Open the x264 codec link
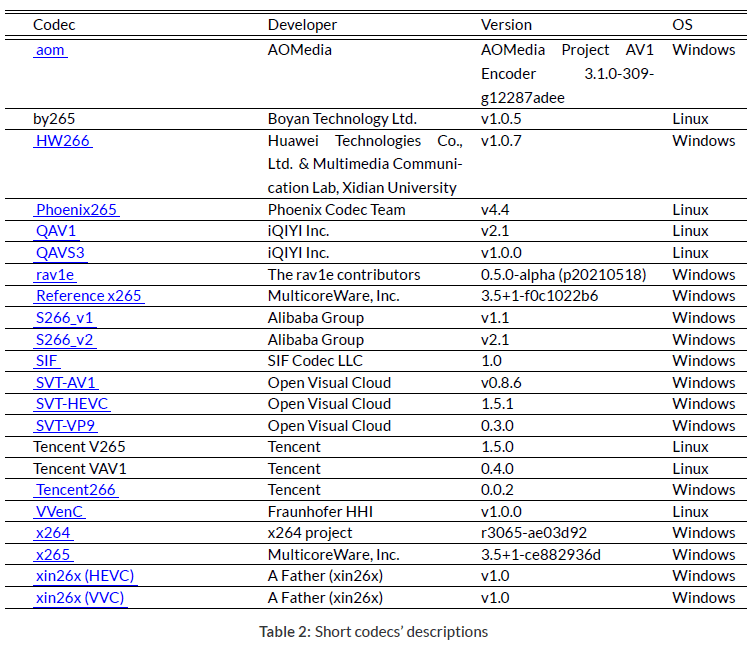Screen dimensions: 752x645 (52, 533)
